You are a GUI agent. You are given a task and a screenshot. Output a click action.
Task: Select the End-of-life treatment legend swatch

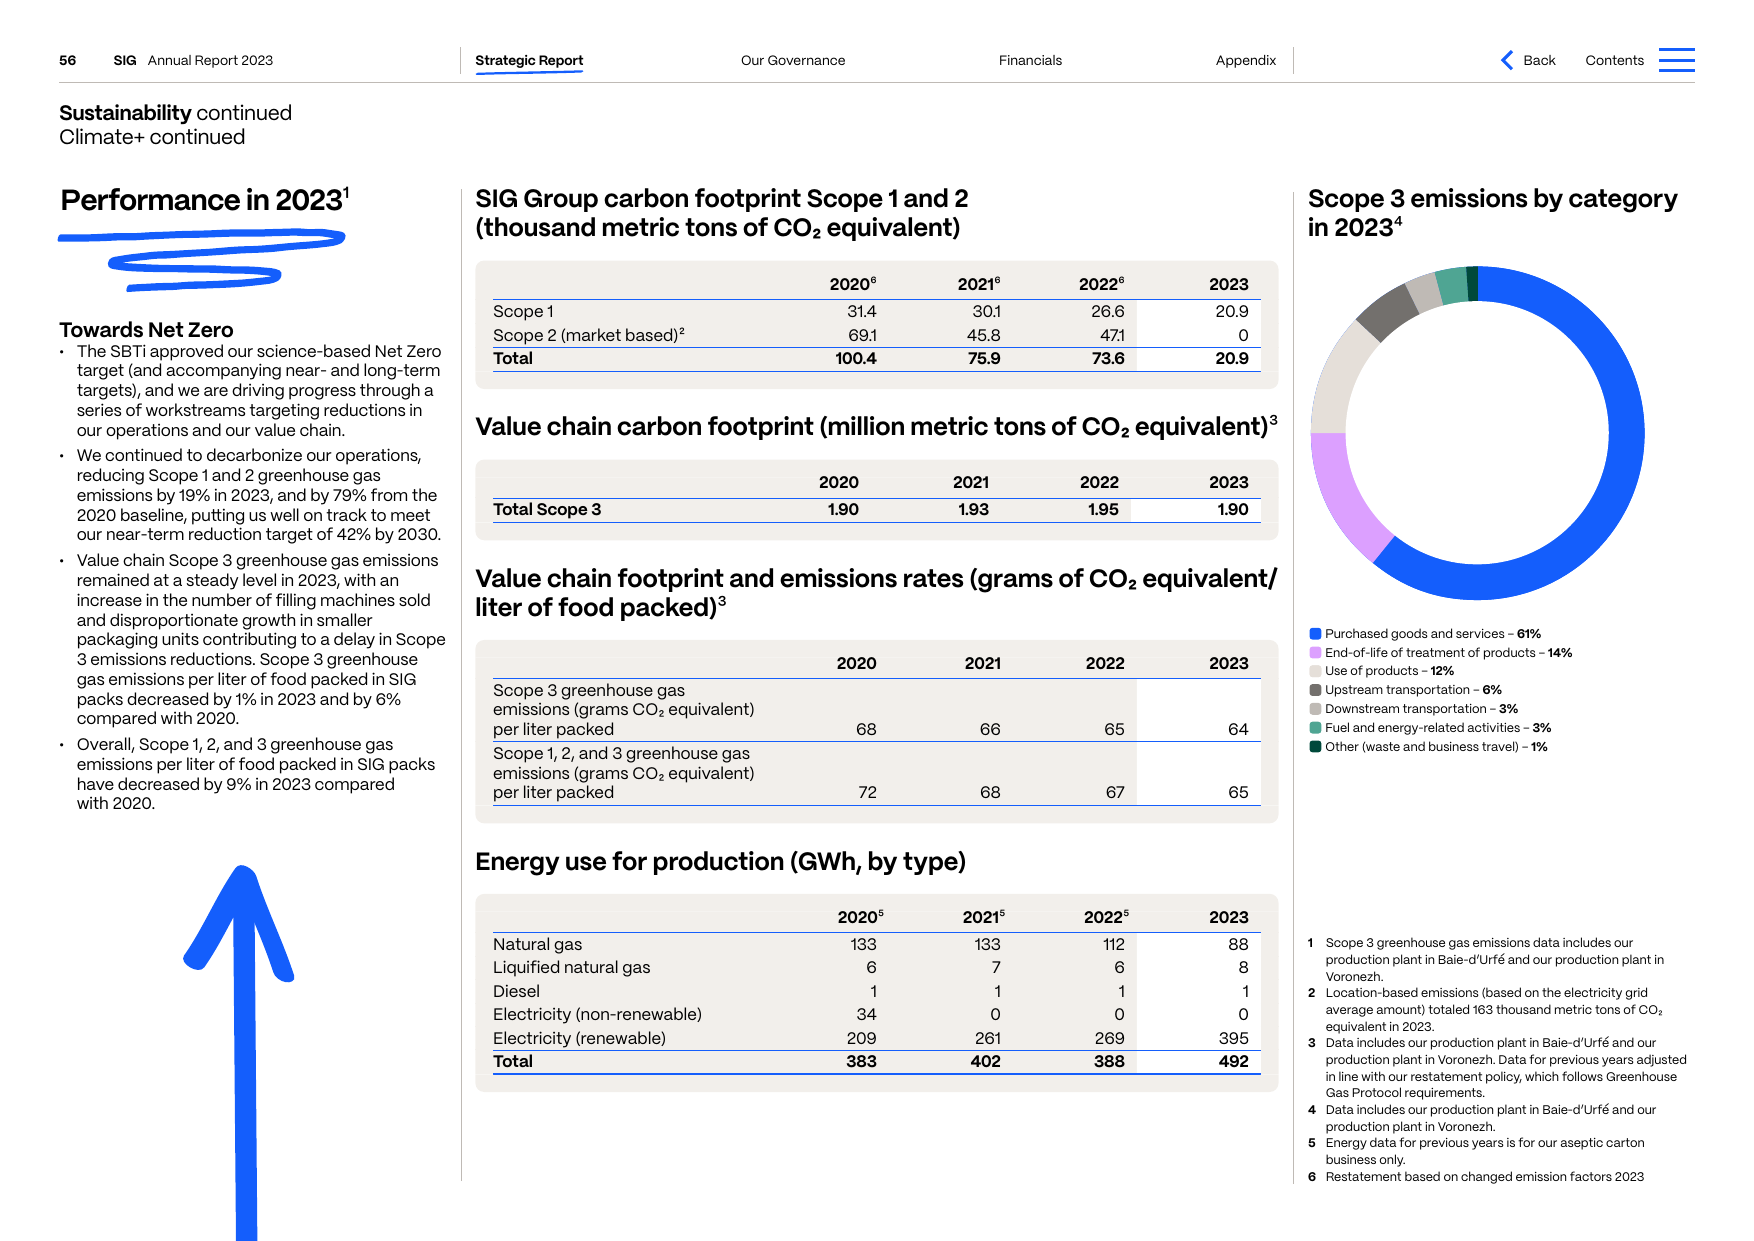[1316, 653]
